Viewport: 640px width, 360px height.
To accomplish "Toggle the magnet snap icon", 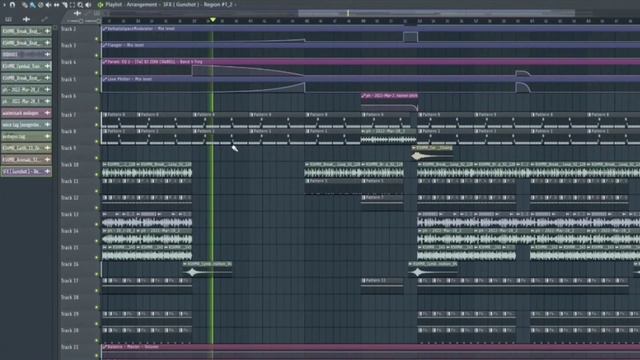I will (13, 5).
